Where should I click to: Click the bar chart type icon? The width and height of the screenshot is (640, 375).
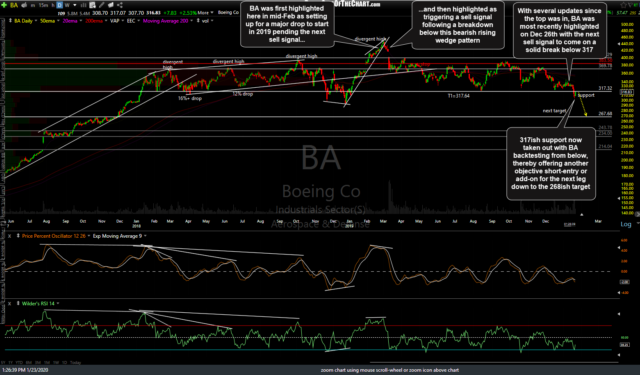pos(83,5)
